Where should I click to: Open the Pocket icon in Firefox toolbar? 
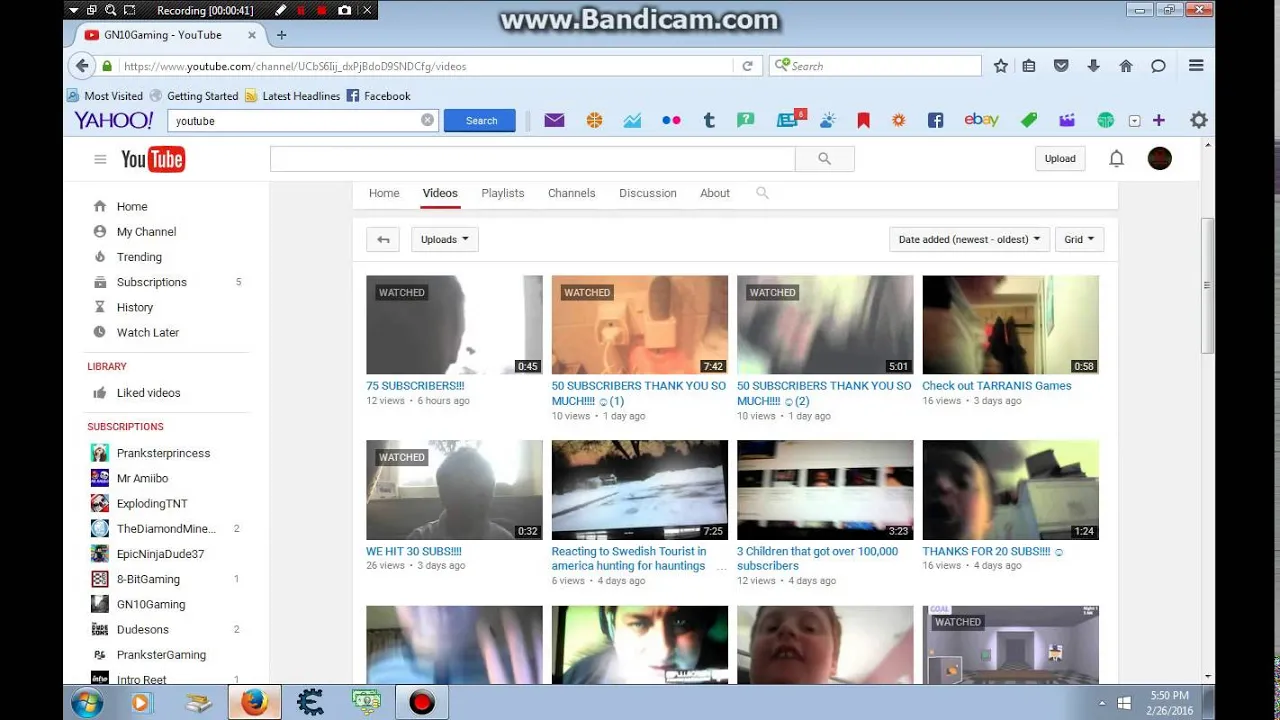pyautogui.click(x=1061, y=66)
